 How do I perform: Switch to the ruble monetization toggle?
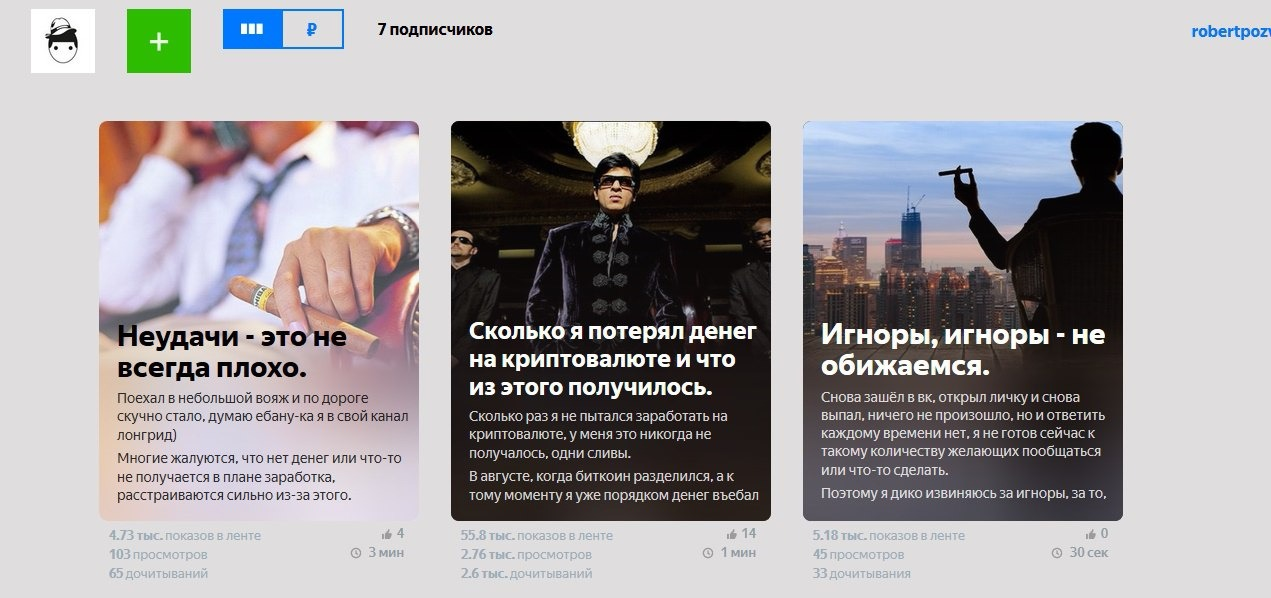(313, 29)
